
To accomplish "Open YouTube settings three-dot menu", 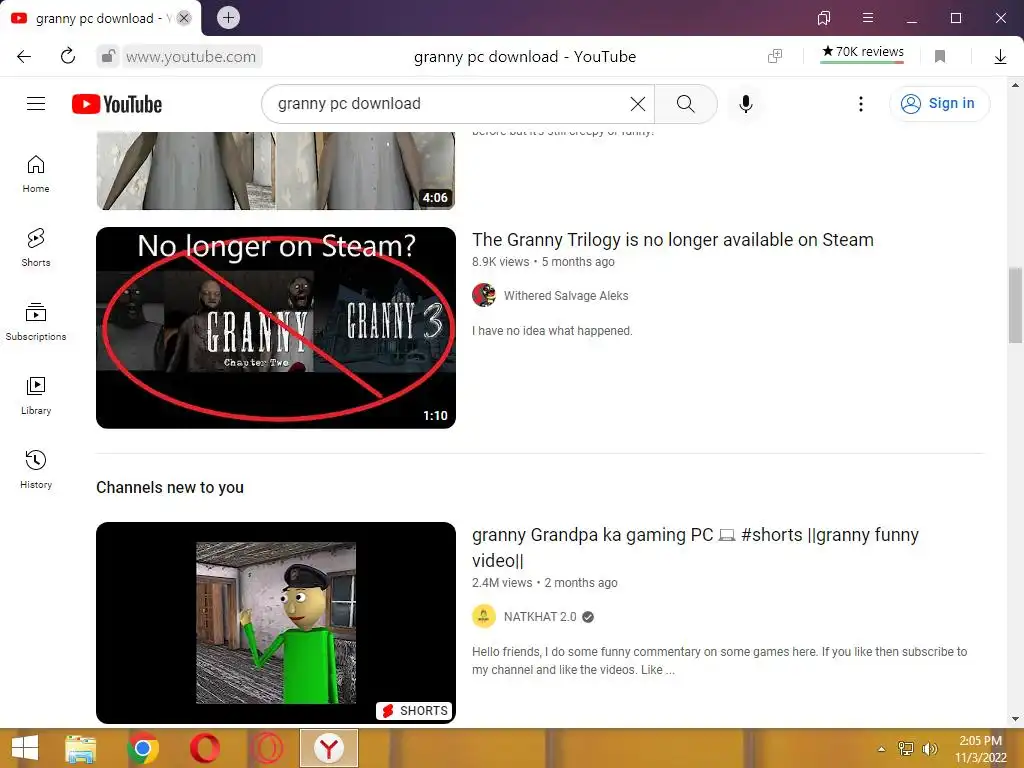I will click(861, 104).
